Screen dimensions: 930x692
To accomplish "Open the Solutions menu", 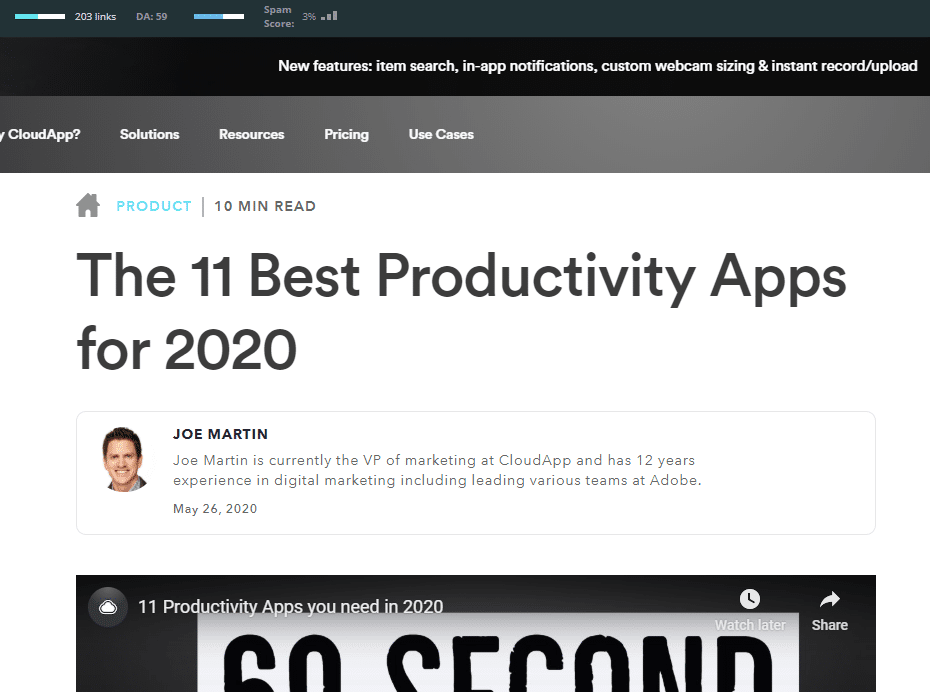I will pos(149,135).
